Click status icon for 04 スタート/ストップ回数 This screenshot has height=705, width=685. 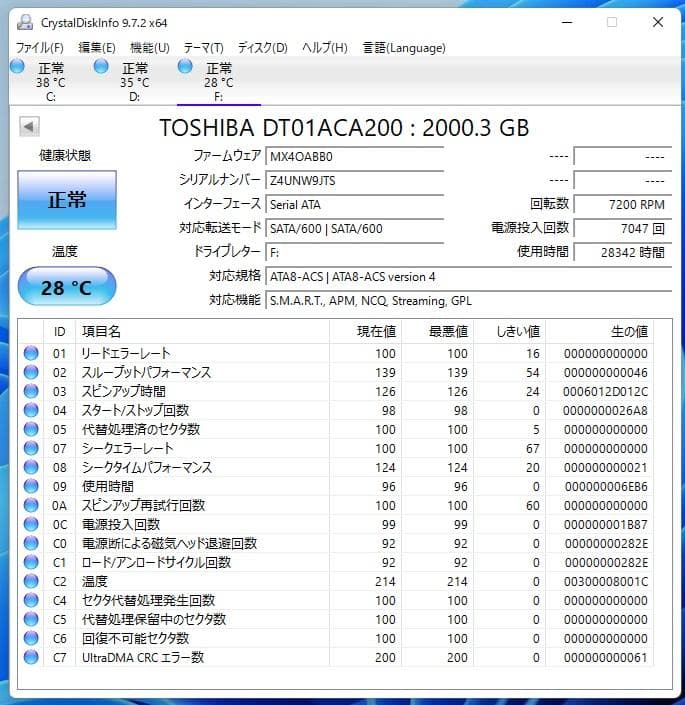pos(31,410)
